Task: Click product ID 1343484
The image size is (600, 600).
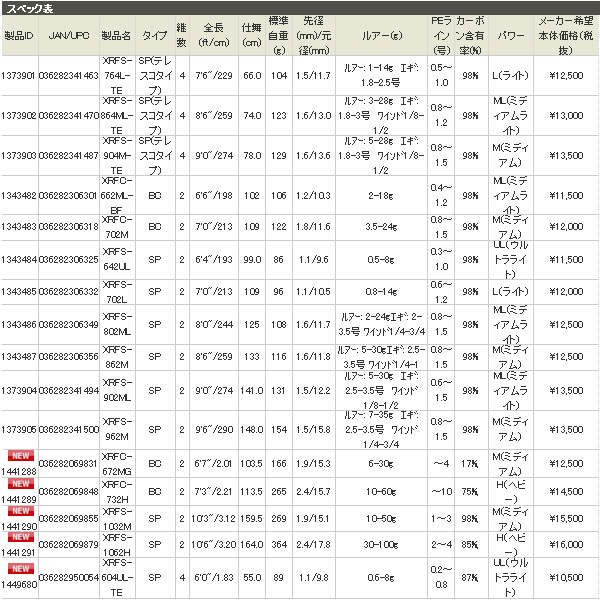Action: (19, 260)
